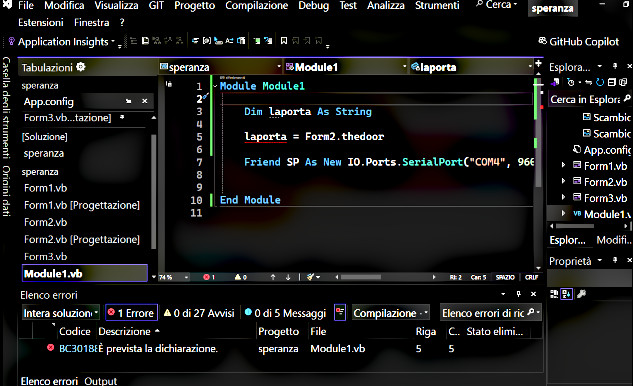Open the Strumenti menu
Image resolution: width=633 pixels, height=386 pixels.
(x=437, y=5)
